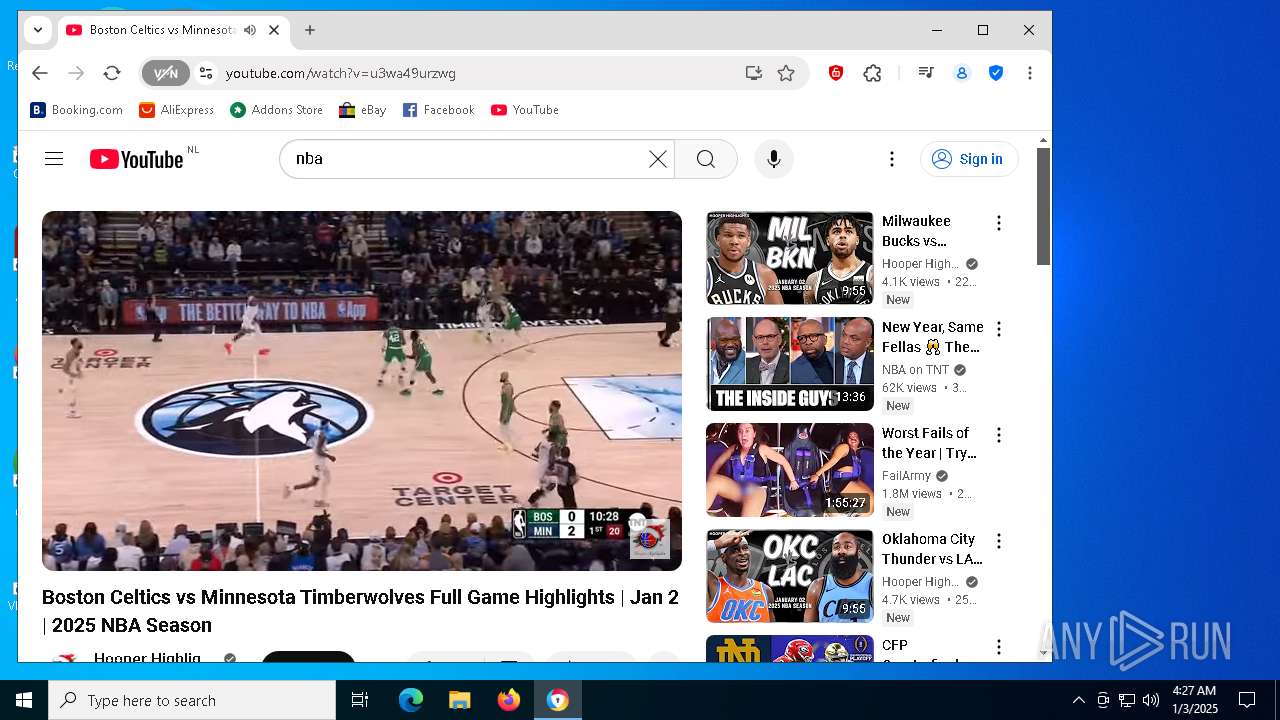Open options for Milwaukee Bucks video
1280x720 pixels.
(x=998, y=223)
